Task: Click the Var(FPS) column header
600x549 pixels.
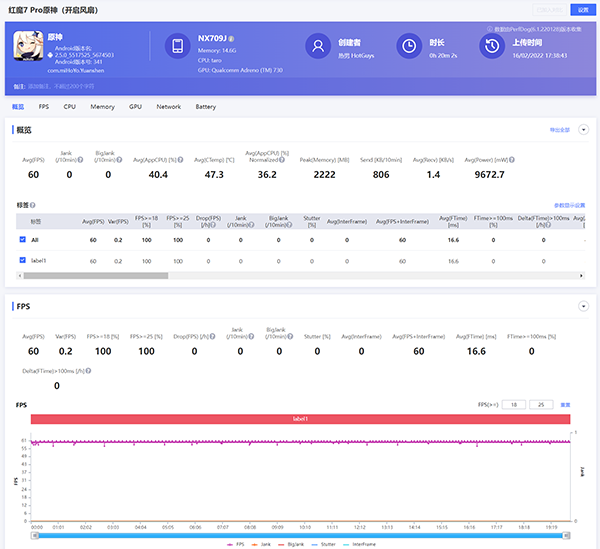Action: tap(118, 222)
